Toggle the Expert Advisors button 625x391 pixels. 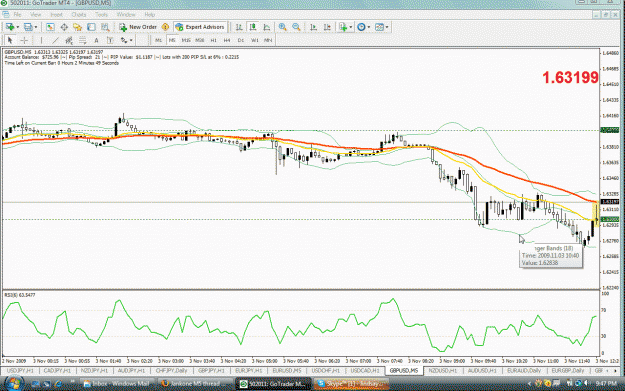200,27
